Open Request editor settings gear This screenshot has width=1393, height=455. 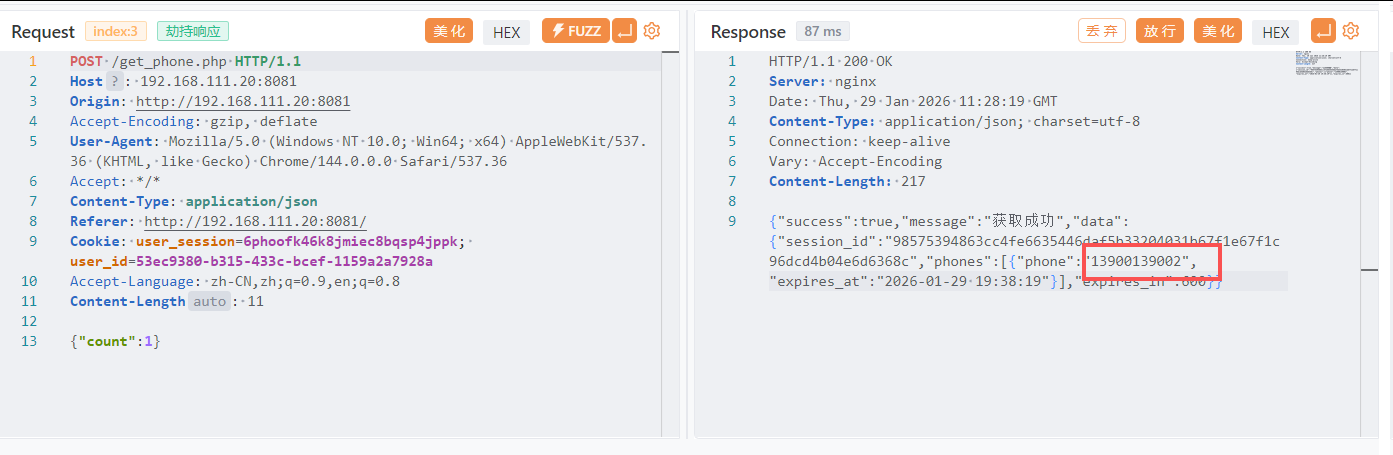(x=652, y=31)
